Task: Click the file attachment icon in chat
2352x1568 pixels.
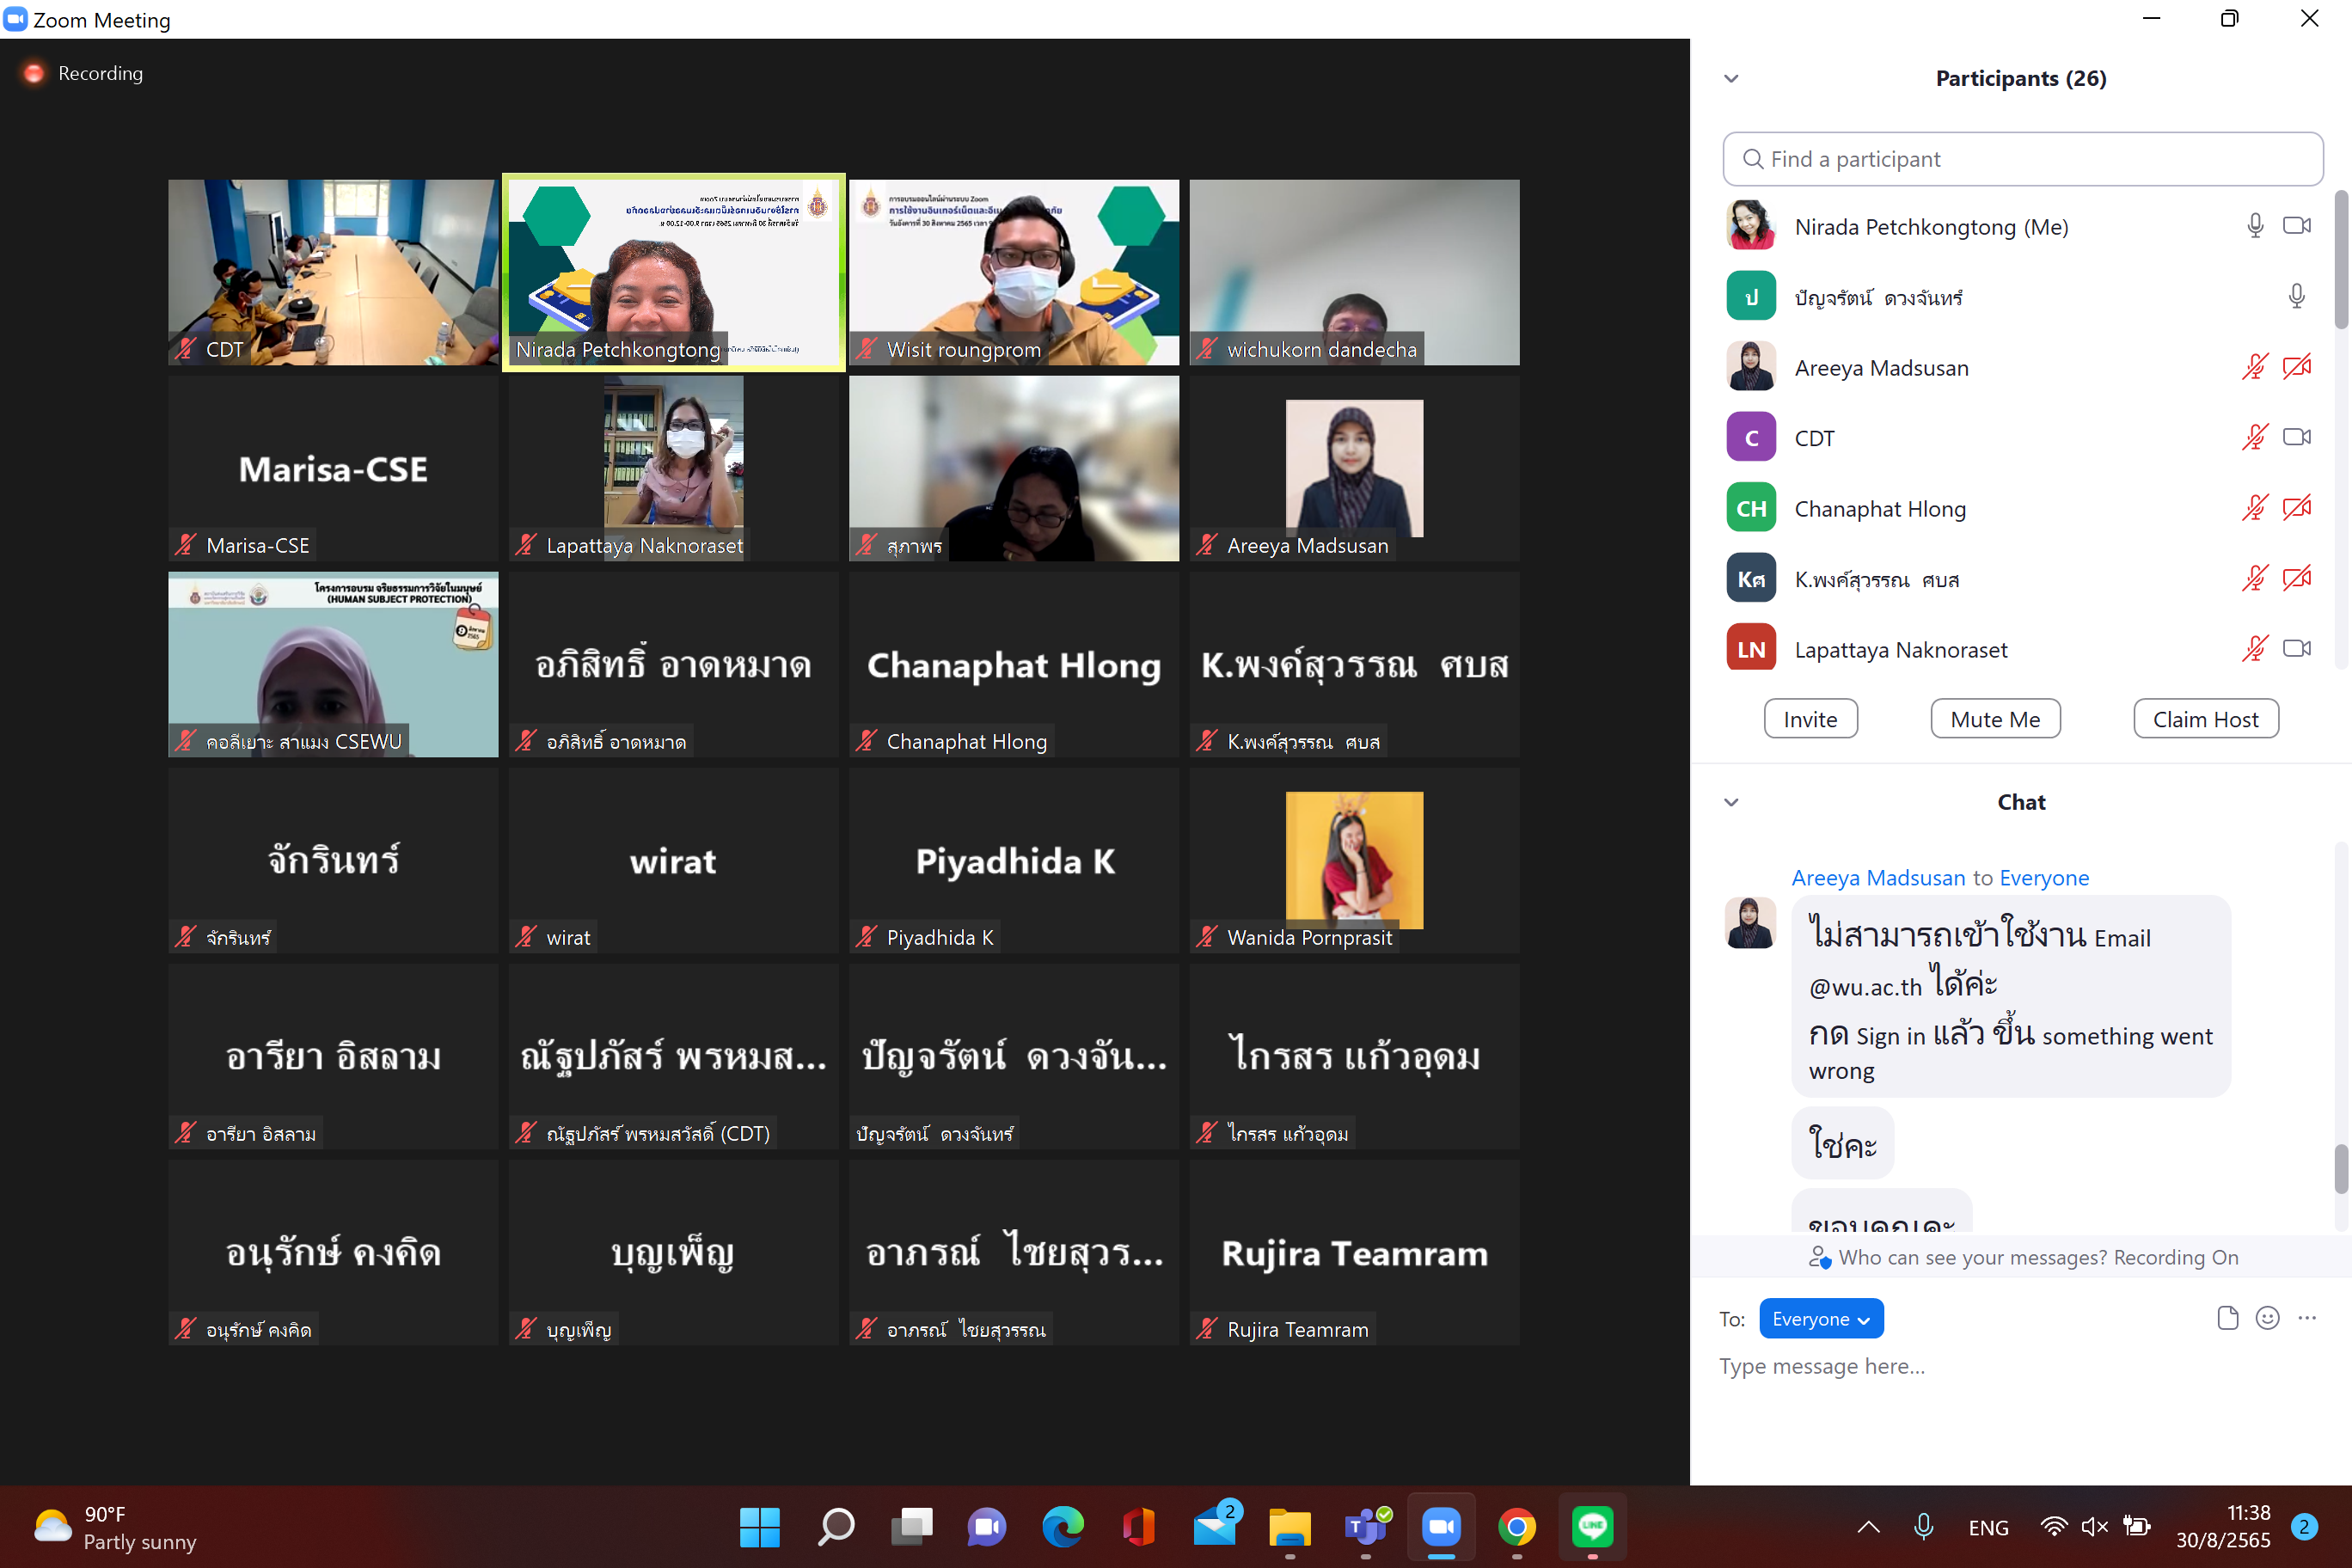Action: click(2227, 1318)
